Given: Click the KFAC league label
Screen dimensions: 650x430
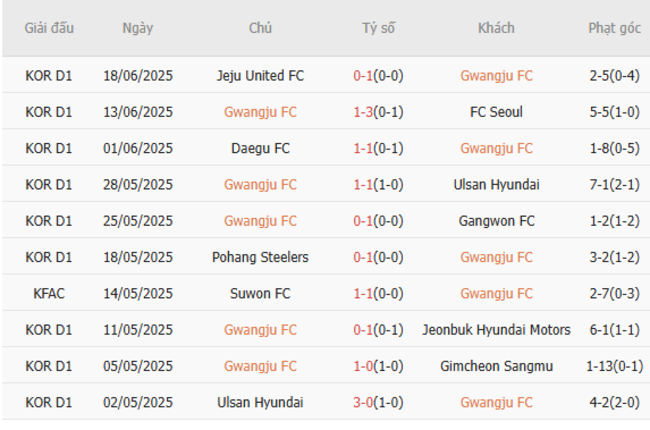Looking at the screenshot, I should click(x=50, y=293).
